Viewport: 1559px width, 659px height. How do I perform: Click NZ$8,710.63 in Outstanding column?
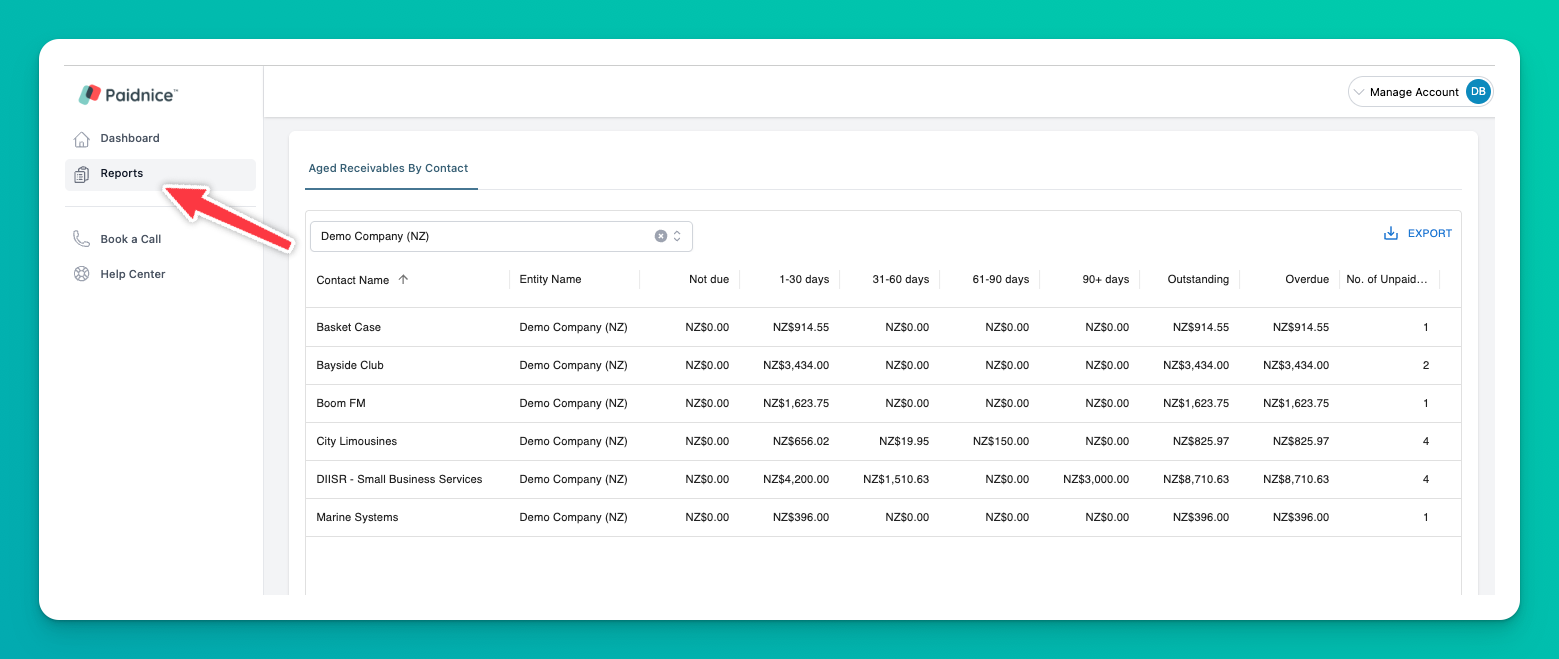click(1196, 479)
